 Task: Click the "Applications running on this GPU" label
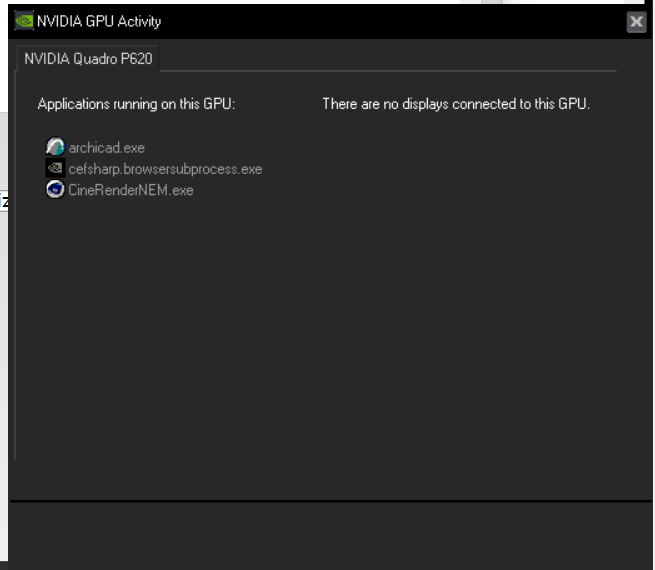coord(136,104)
